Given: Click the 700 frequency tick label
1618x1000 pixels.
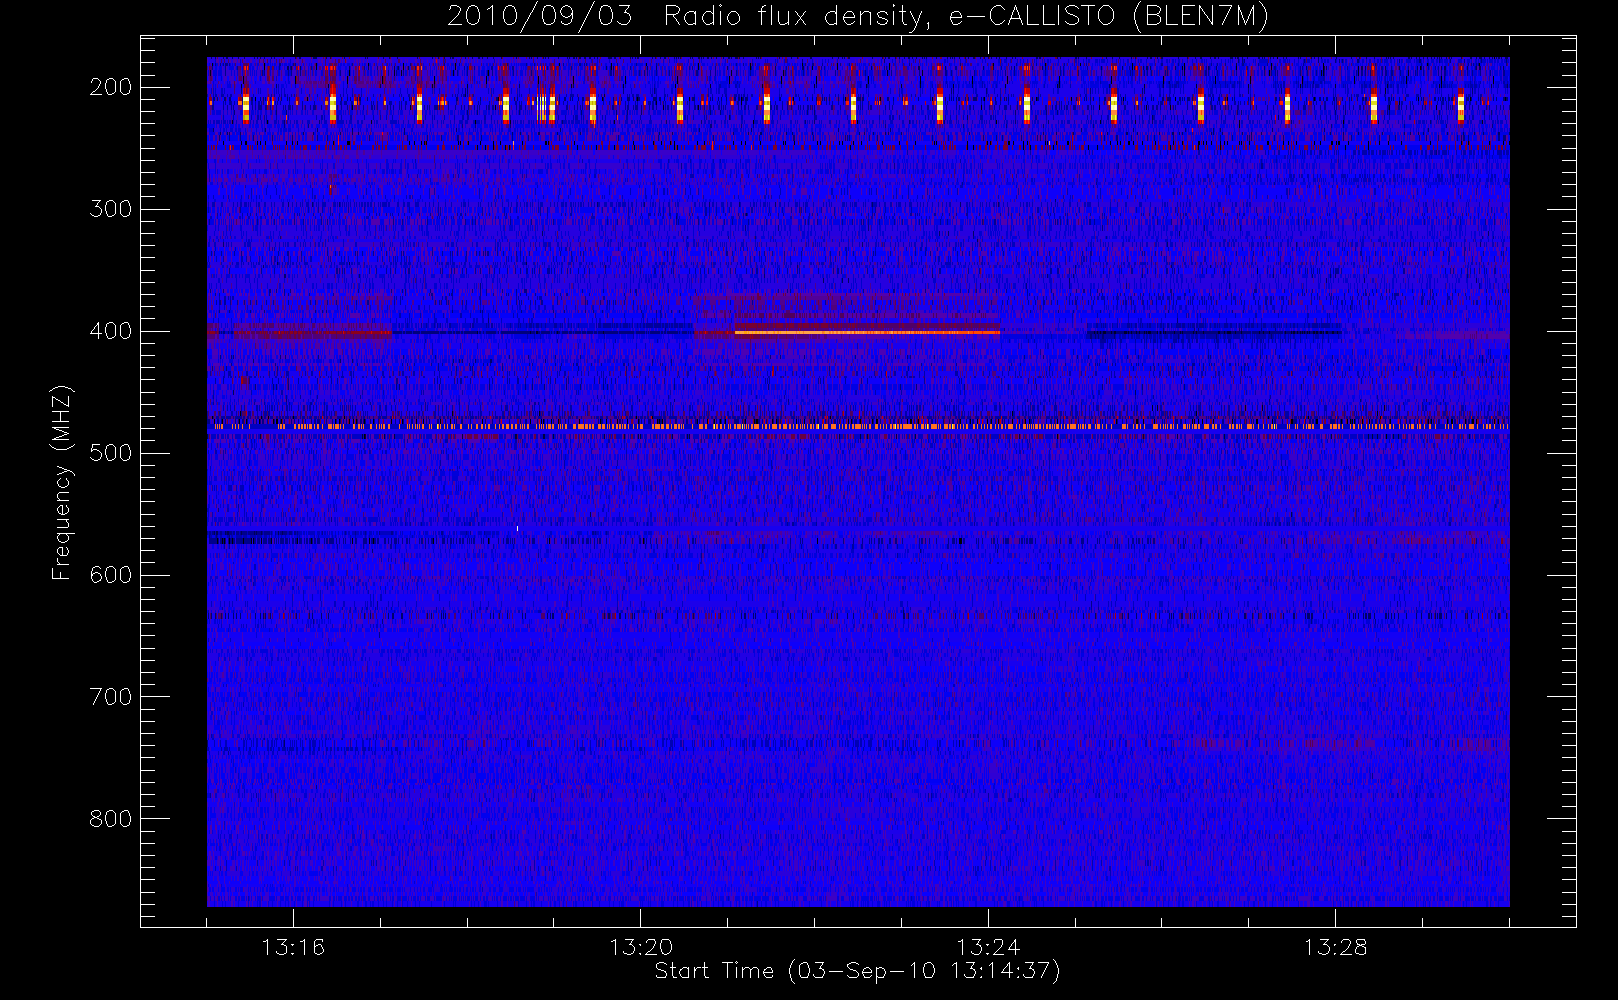Looking at the screenshot, I should [111, 697].
